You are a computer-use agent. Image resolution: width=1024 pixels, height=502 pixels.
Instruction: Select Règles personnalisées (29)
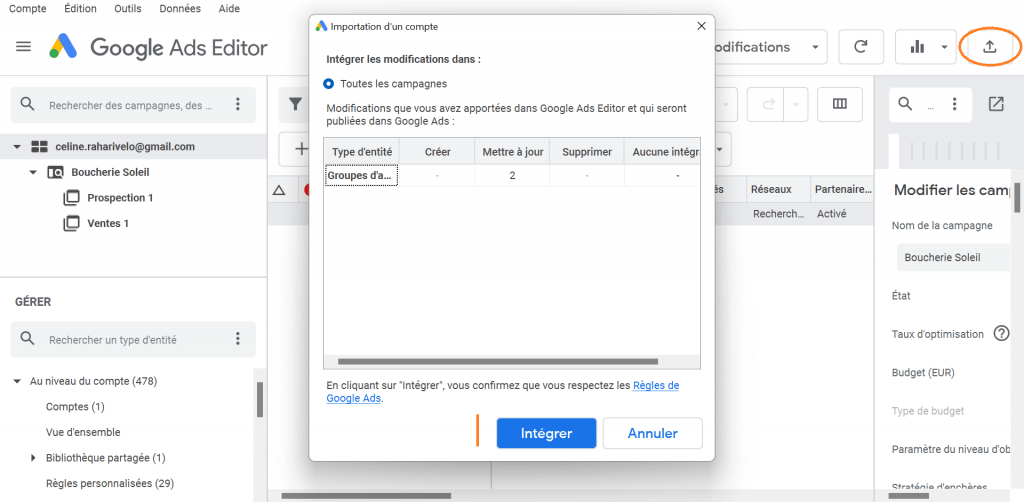(110, 484)
